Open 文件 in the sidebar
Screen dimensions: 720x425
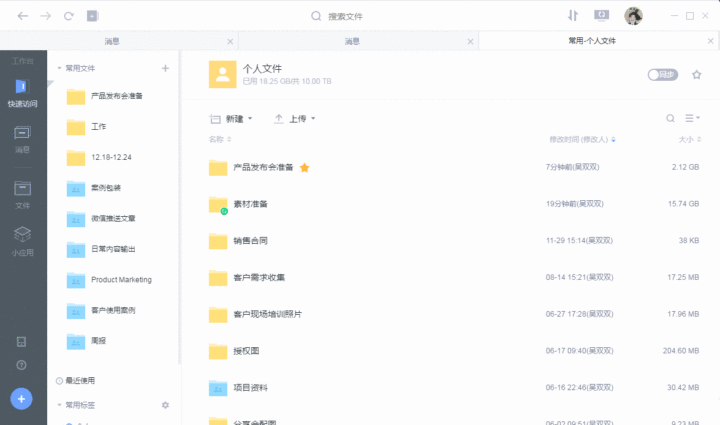[22, 195]
